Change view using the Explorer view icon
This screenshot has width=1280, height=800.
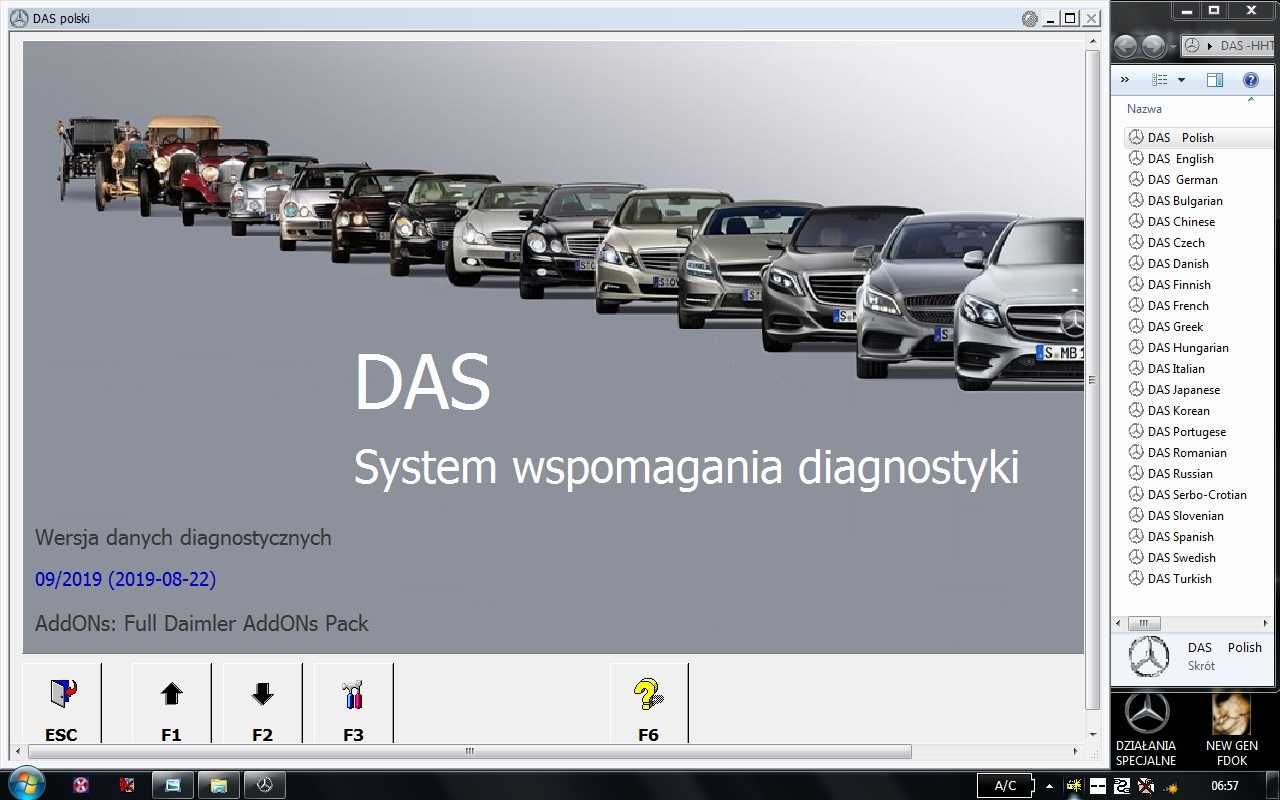tap(1160, 80)
